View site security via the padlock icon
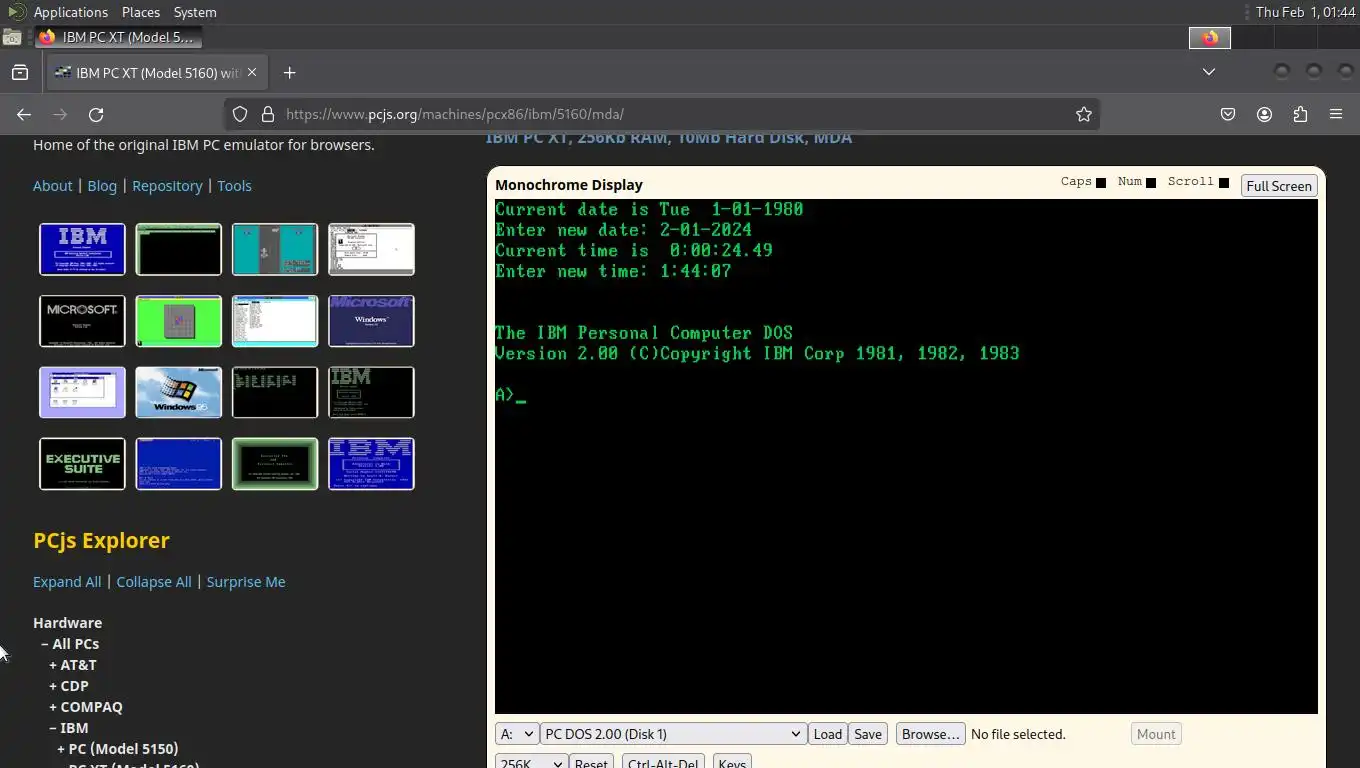1360x768 pixels. 267,114
